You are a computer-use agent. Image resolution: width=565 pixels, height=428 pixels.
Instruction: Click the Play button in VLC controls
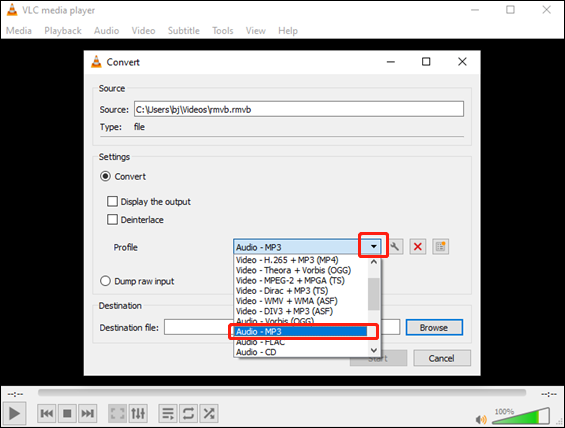coord(14,413)
